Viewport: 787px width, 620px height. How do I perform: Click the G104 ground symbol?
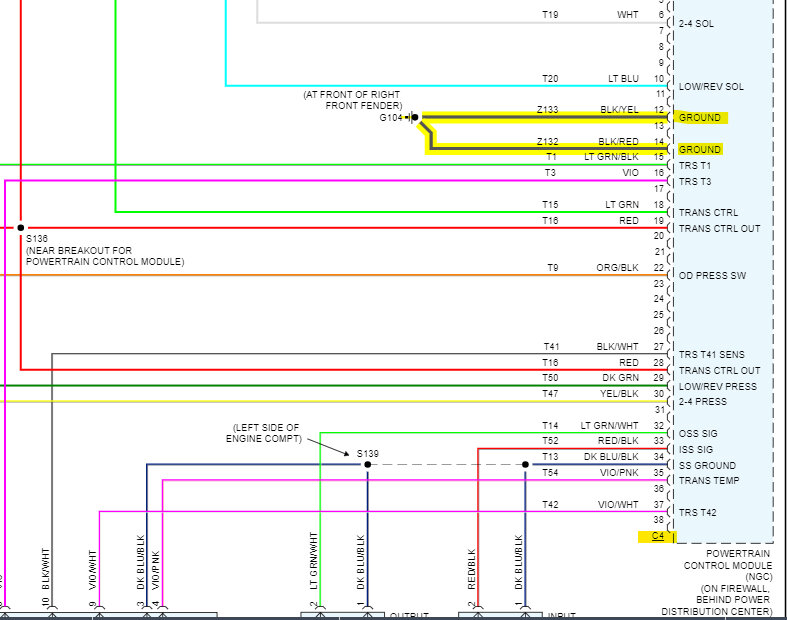411,117
